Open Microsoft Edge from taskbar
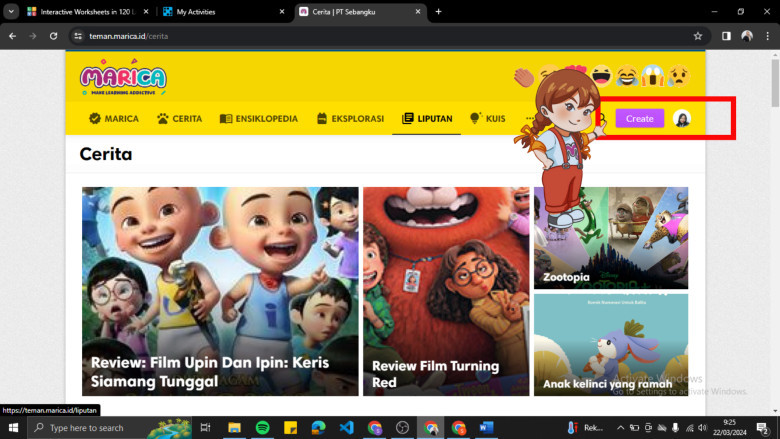The image size is (780, 439). pyautogui.click(x=318, y=428)
